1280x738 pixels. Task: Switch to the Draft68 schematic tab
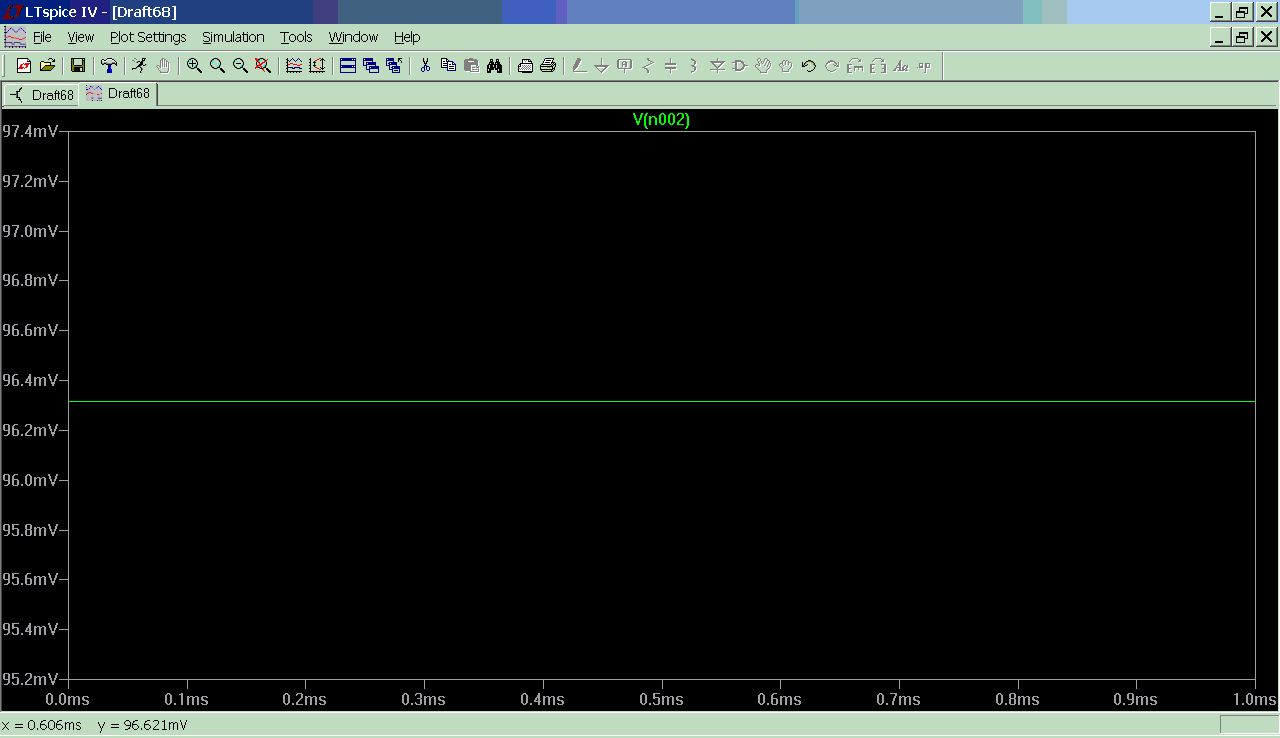click(42, 95)
